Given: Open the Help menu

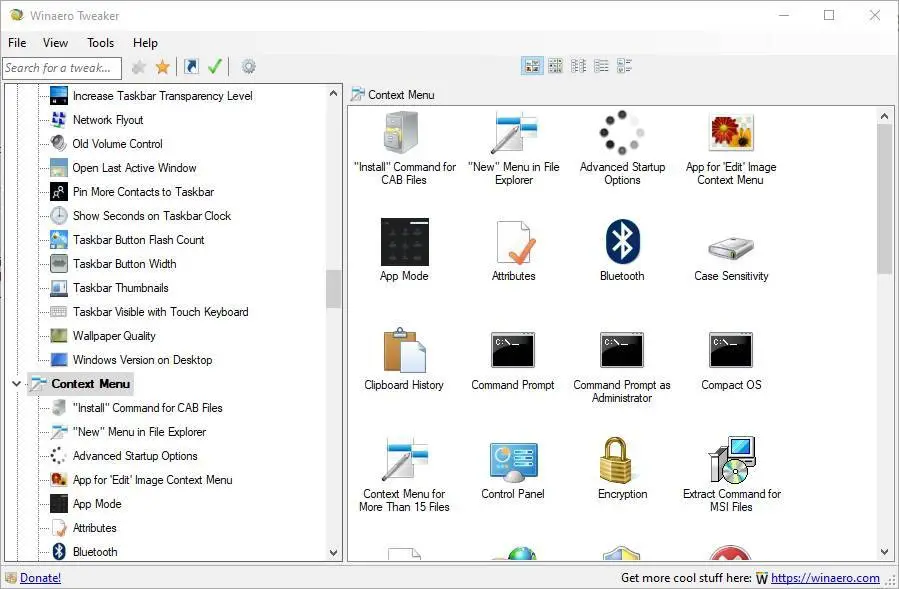Looking at the screenshot, I should click(145, 43).
